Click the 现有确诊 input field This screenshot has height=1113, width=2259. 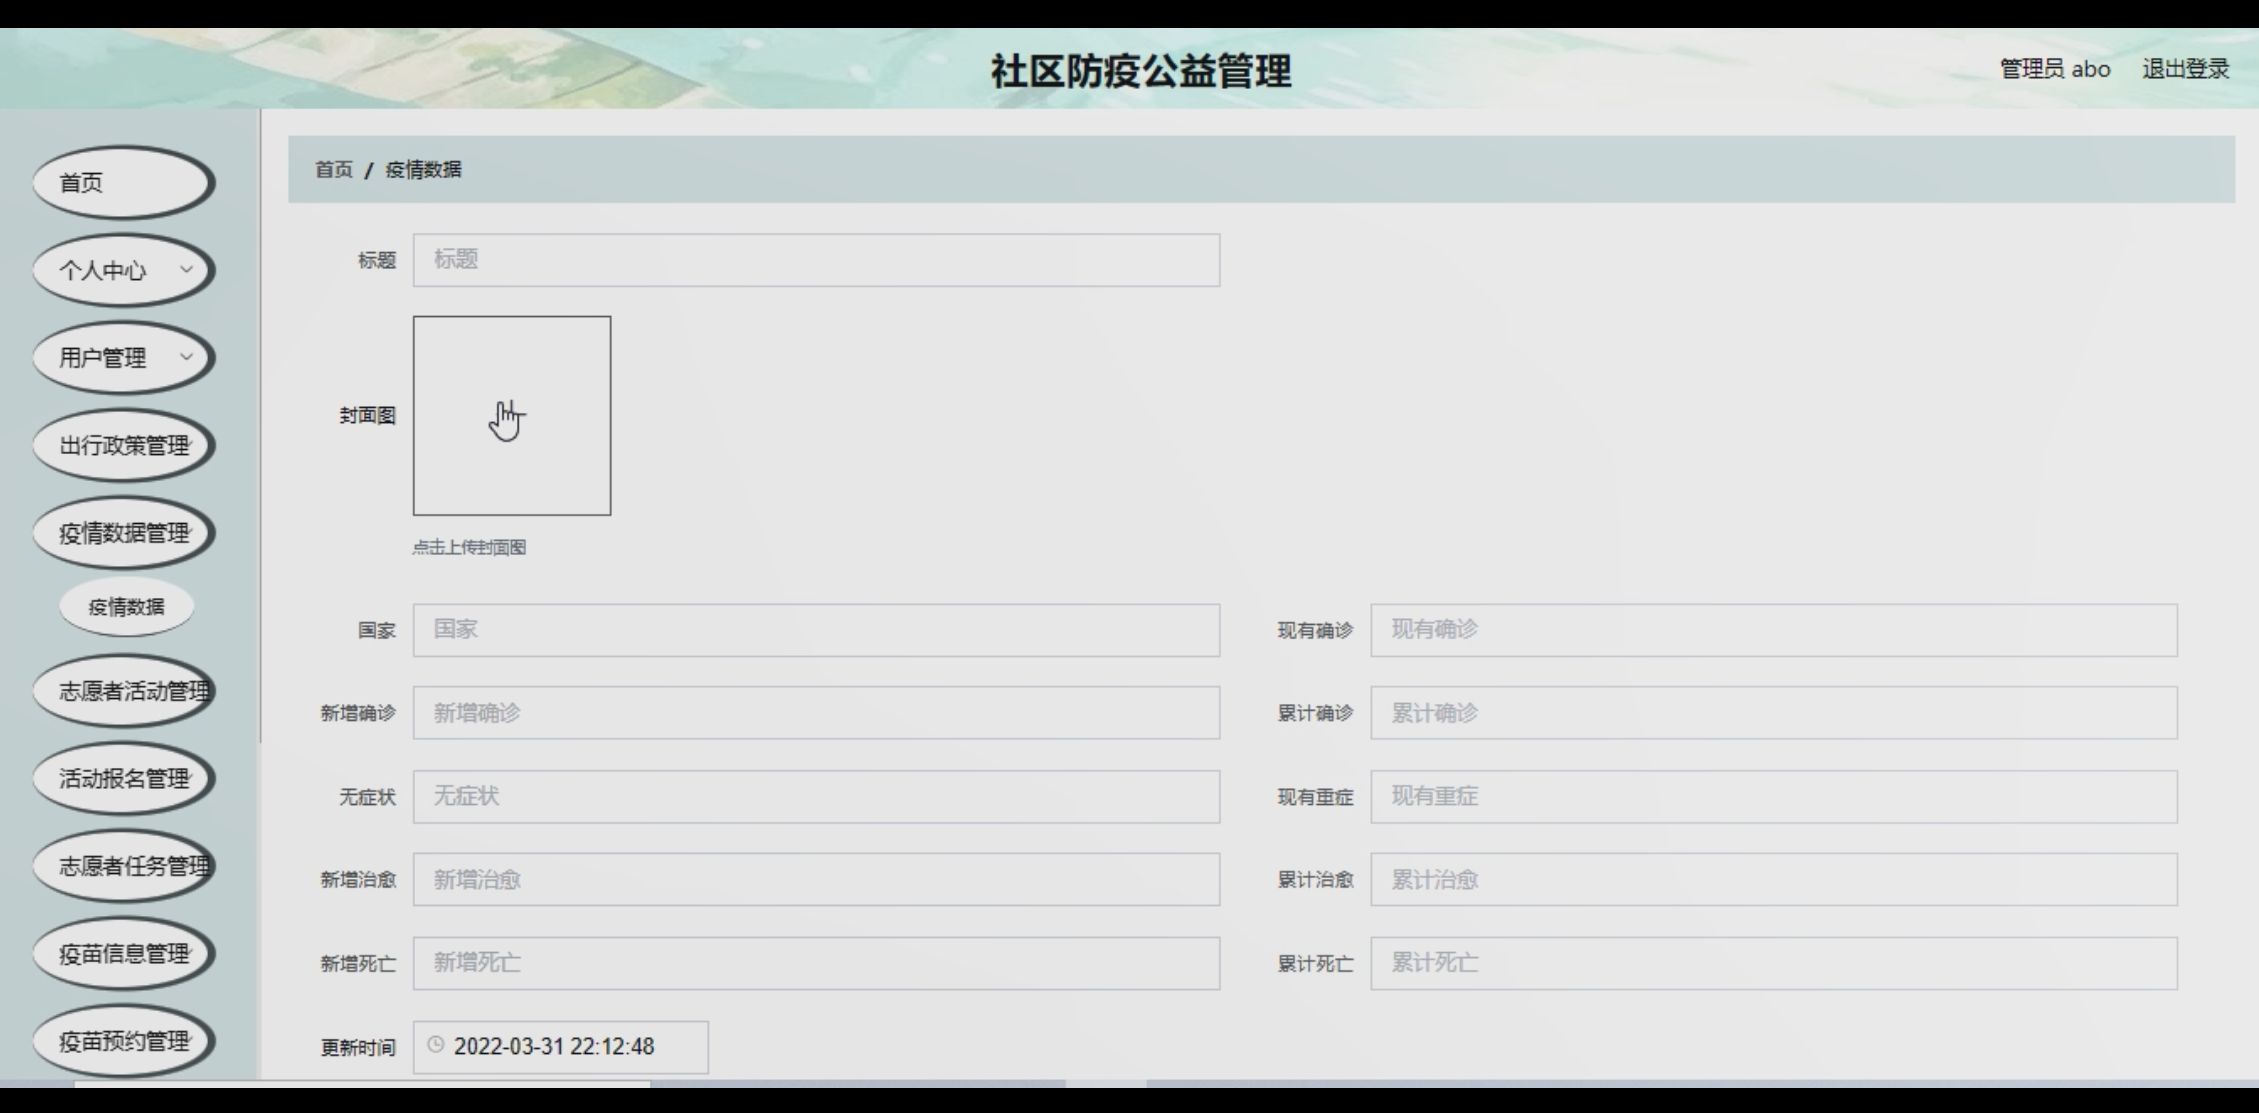1773,630
